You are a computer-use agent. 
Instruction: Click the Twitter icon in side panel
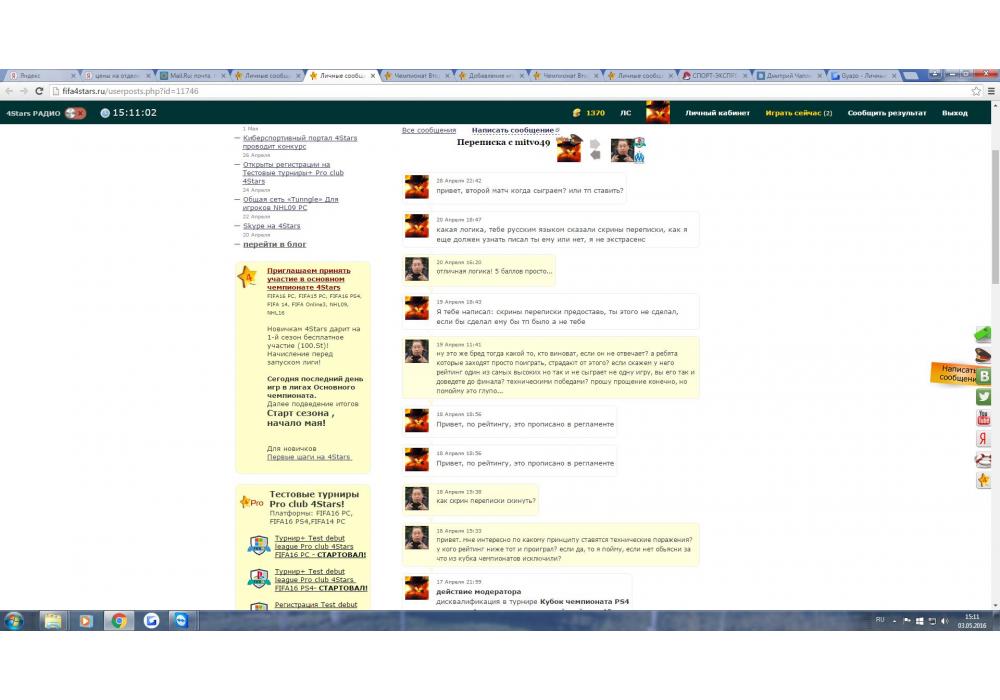point(984,397)
